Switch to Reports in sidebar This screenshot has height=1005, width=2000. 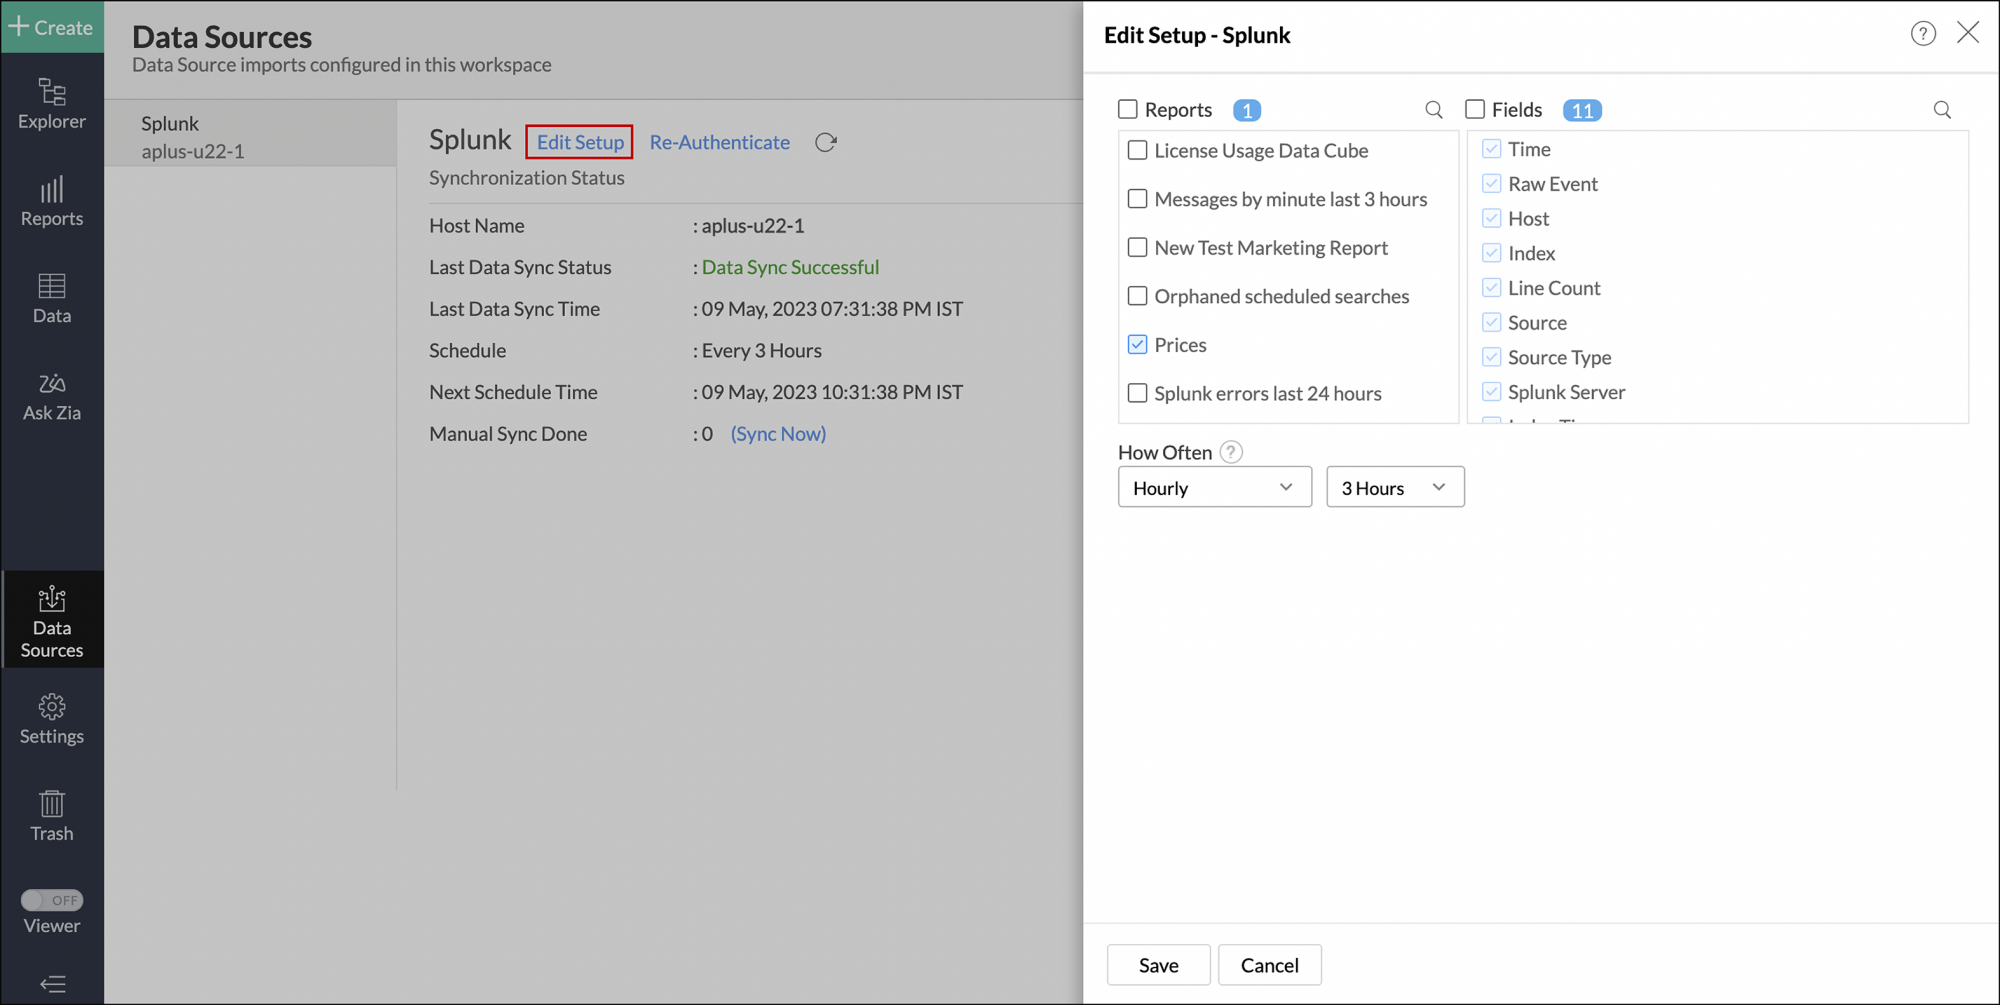52,202
